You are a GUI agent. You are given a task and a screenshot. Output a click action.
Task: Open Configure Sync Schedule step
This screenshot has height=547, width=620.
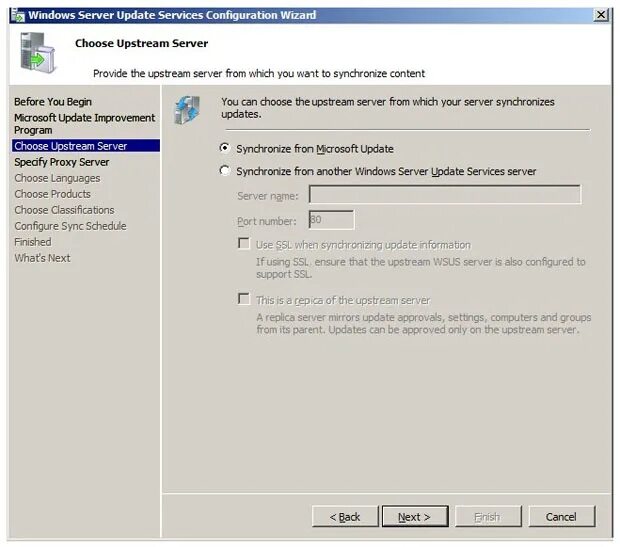click(x=70, y=226)
